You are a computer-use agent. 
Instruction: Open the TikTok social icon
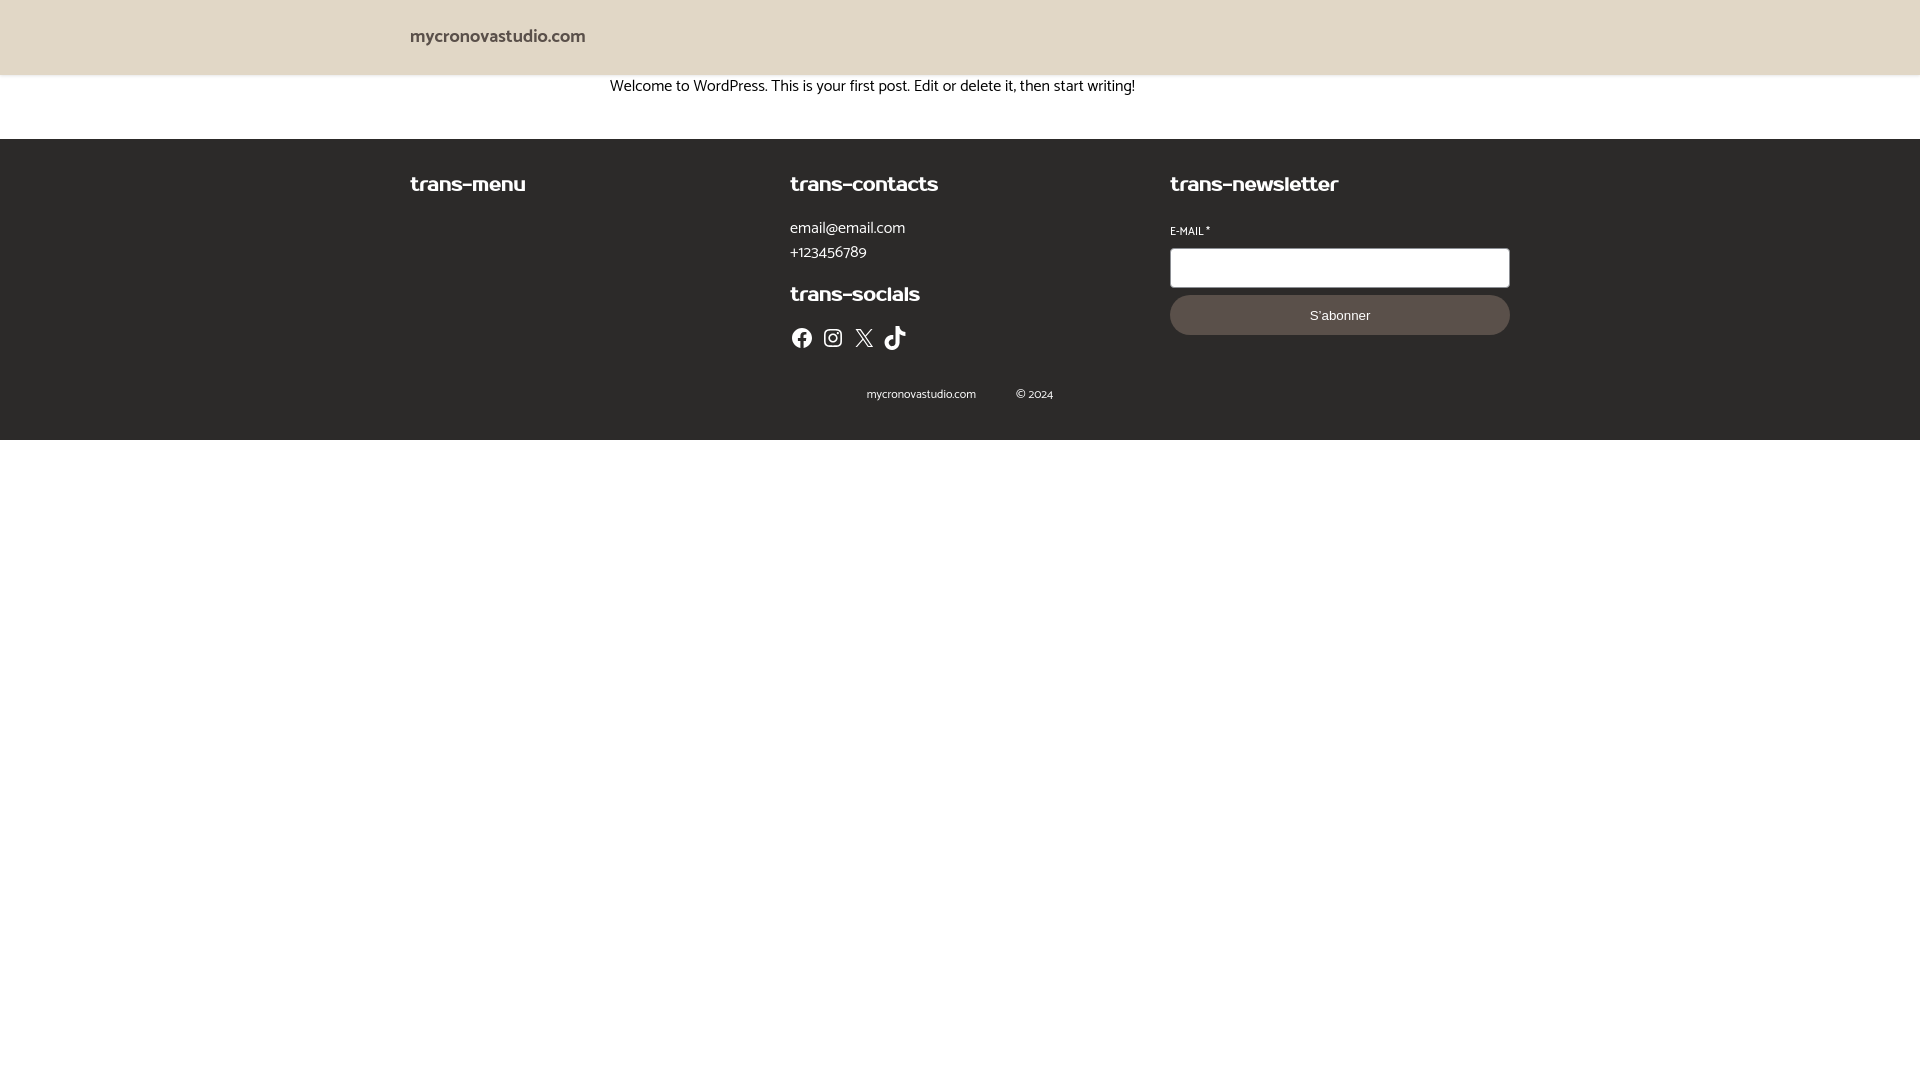point(895,338)
